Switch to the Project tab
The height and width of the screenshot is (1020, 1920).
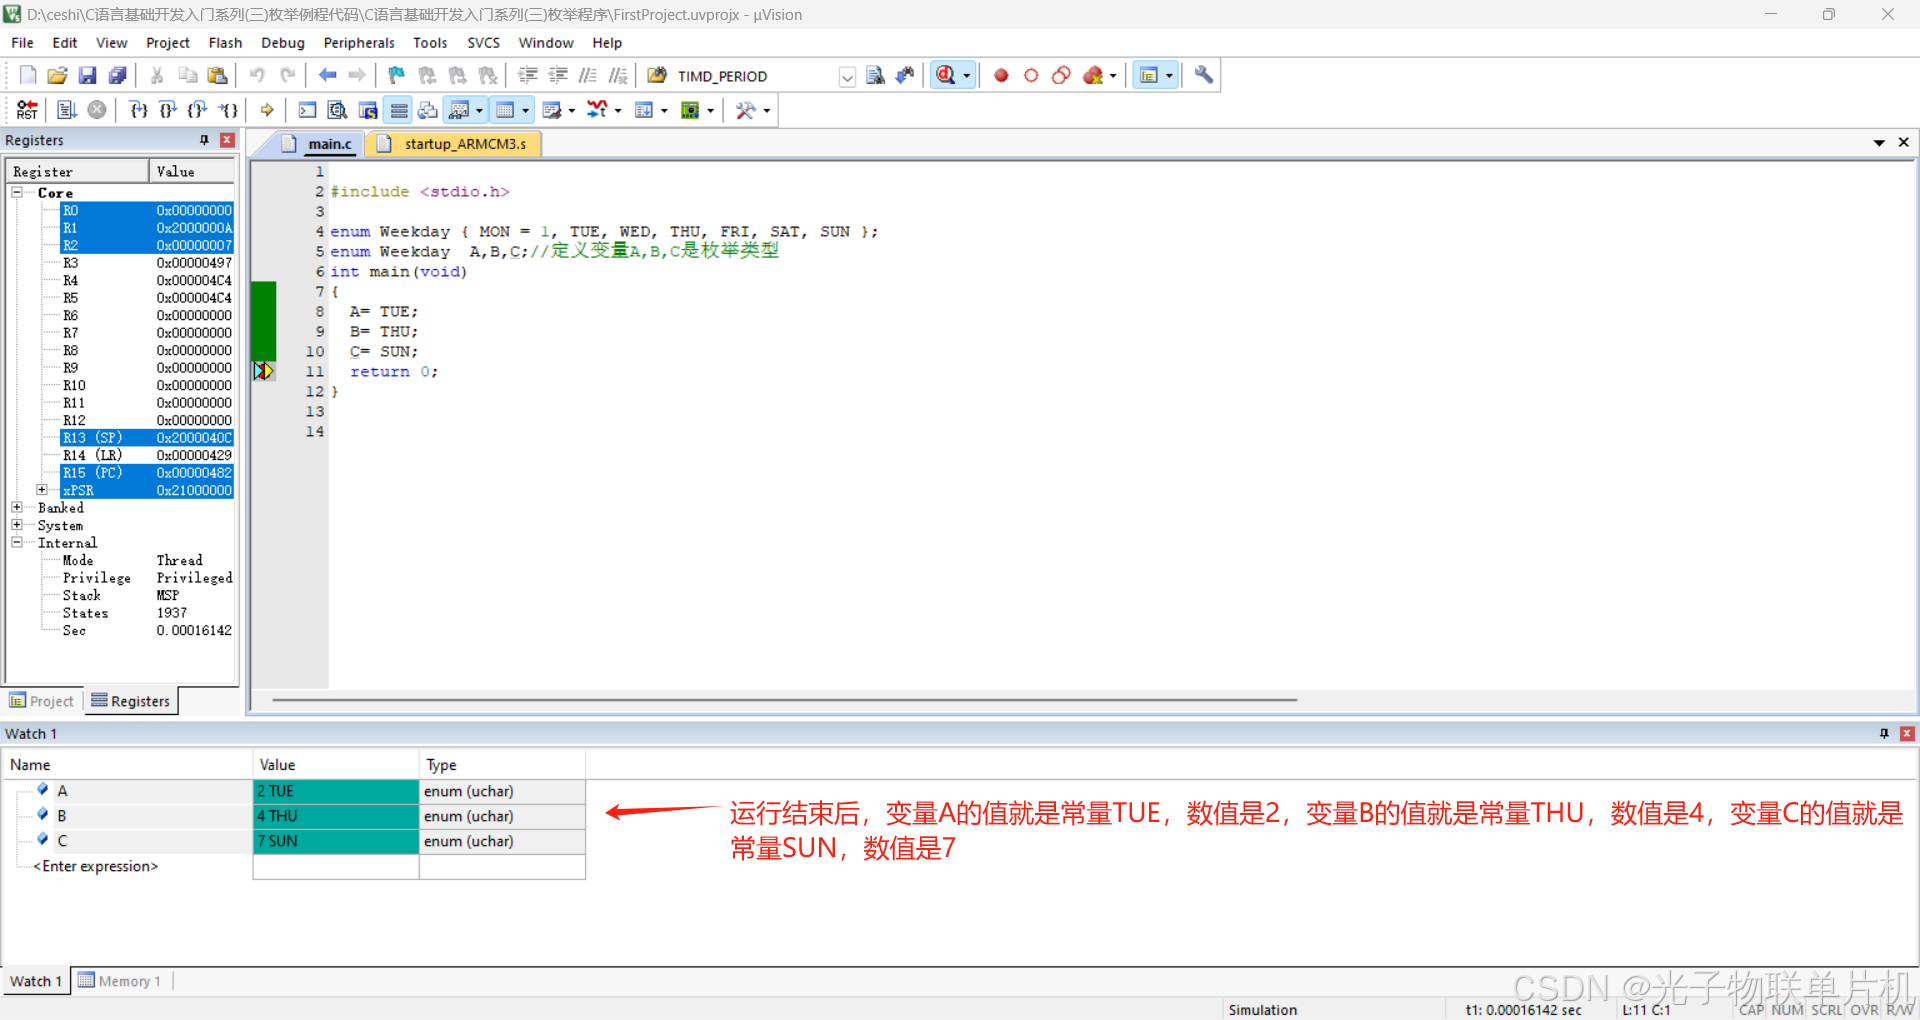coord(42,701)
